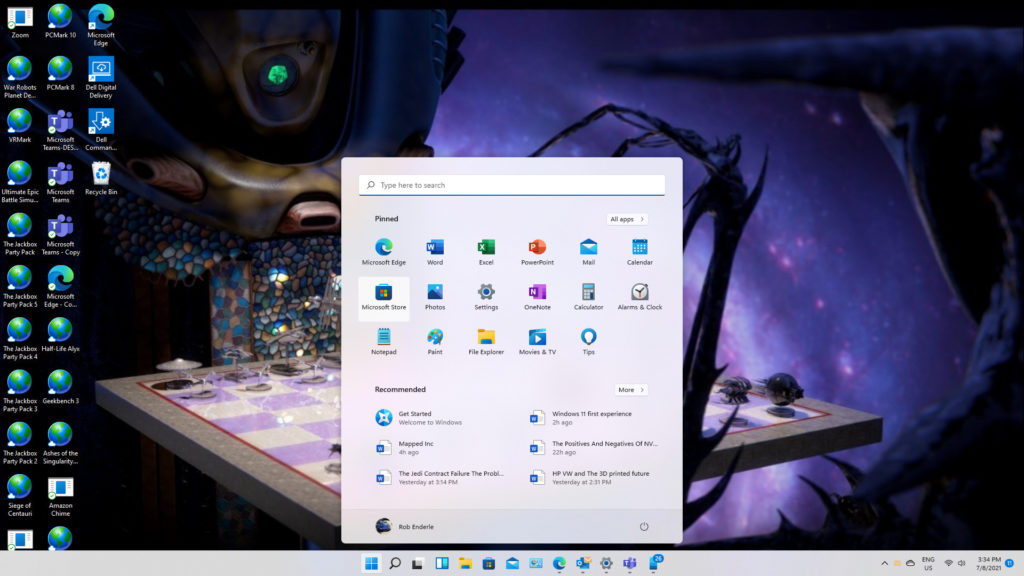Click the power button in Start menu
The image size is (1024, 576).
point(643,526)
